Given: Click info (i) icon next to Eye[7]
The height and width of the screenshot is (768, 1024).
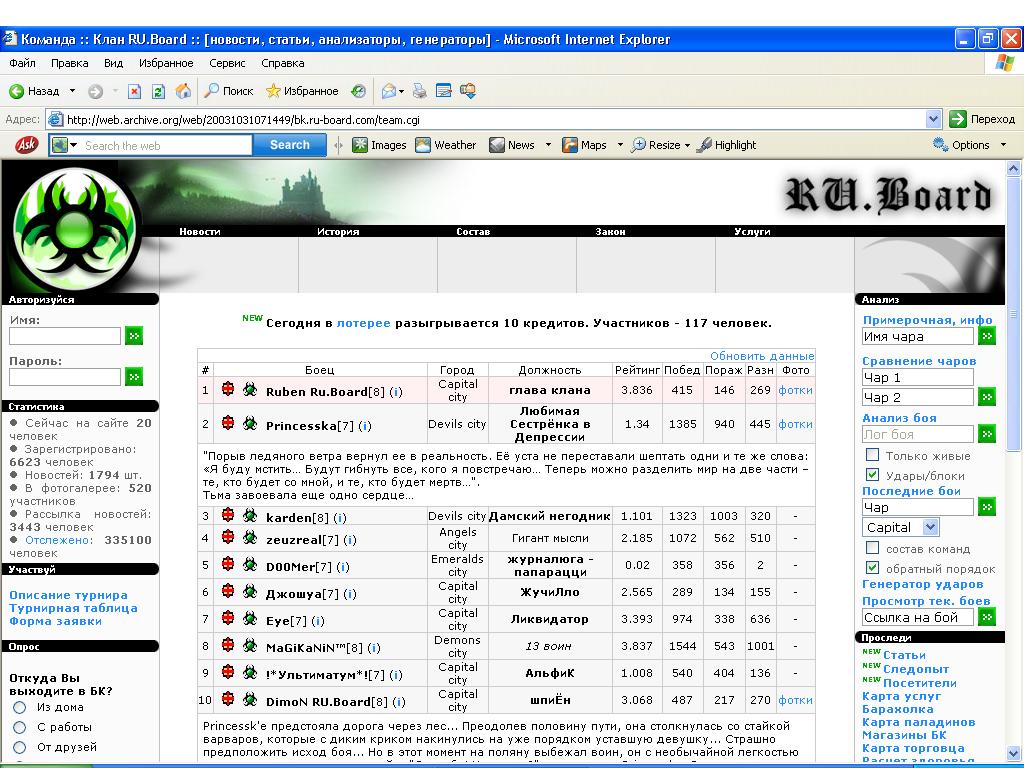Looking at the screenshot, I should pyautogui.click(x=318, y=621).
